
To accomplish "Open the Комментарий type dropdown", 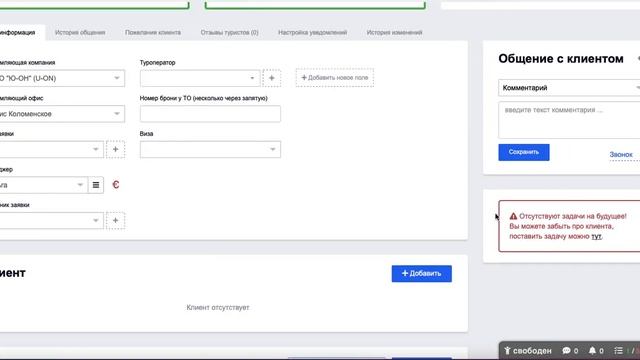I will coord(569,88).
